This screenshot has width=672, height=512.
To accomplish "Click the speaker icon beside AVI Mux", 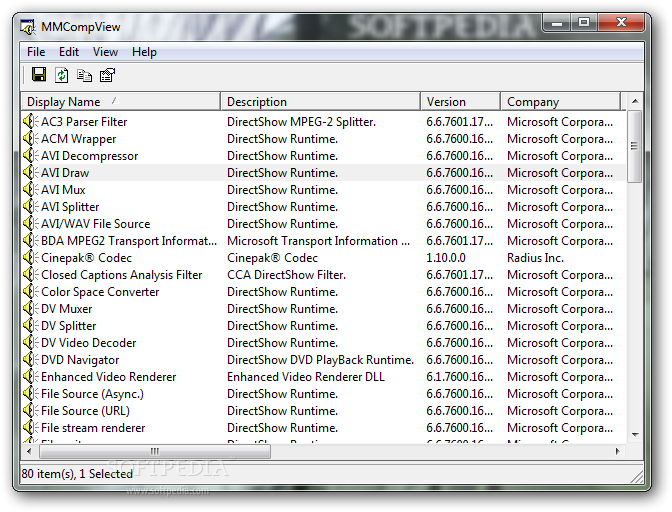I will tap(31, 190).
